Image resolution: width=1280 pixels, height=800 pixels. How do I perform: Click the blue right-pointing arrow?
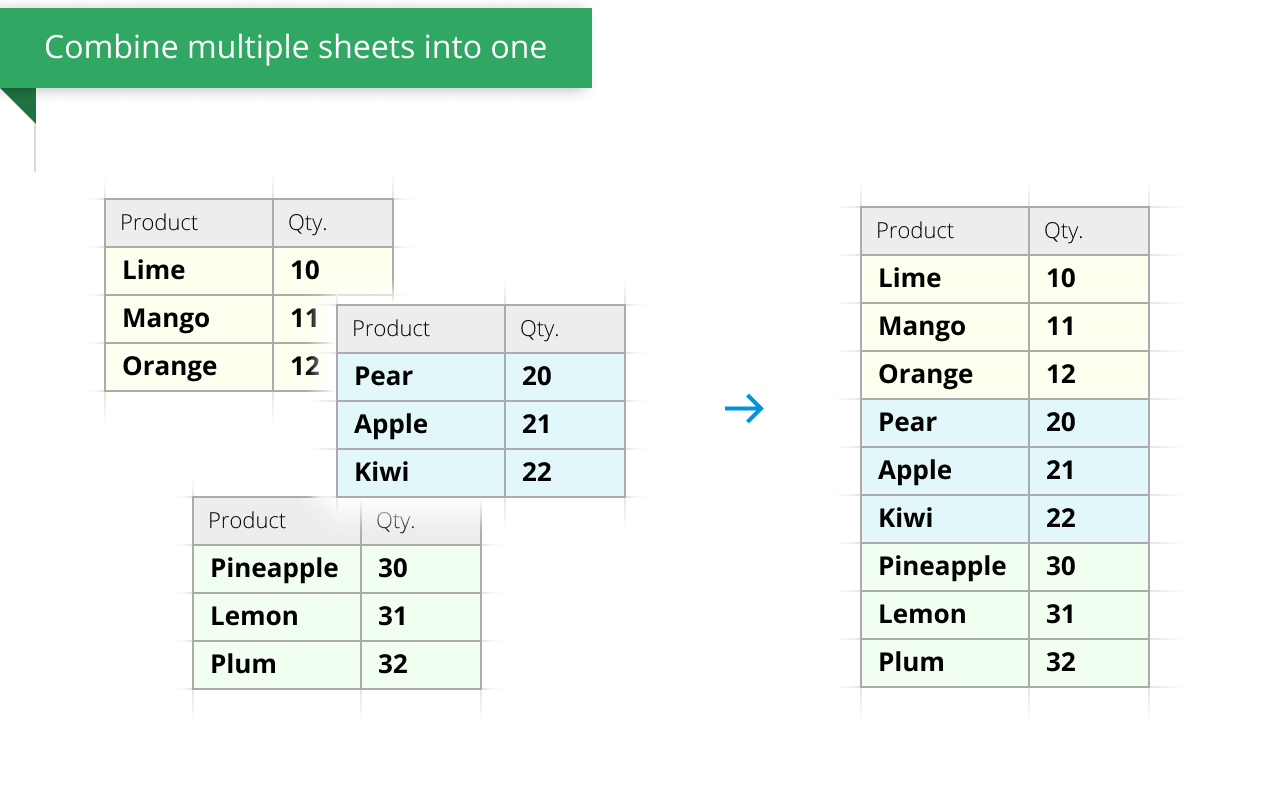coord(744,408)
